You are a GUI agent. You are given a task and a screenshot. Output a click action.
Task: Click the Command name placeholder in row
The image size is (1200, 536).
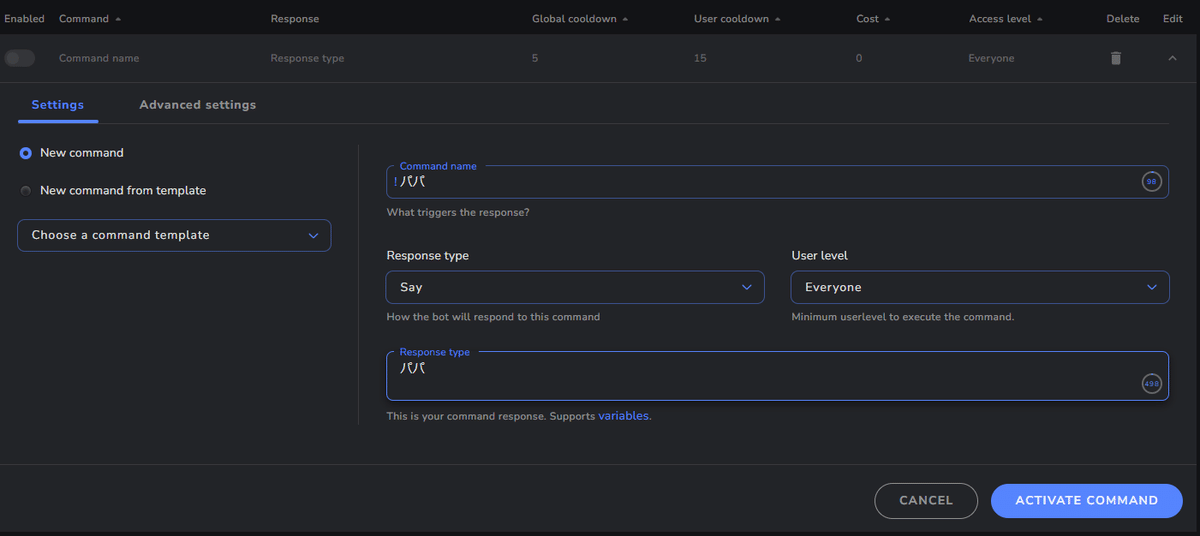tap(99, 58)
